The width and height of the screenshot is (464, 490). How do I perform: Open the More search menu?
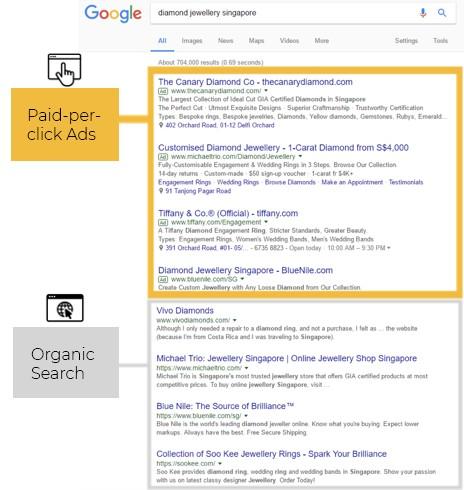pos(322,41)
